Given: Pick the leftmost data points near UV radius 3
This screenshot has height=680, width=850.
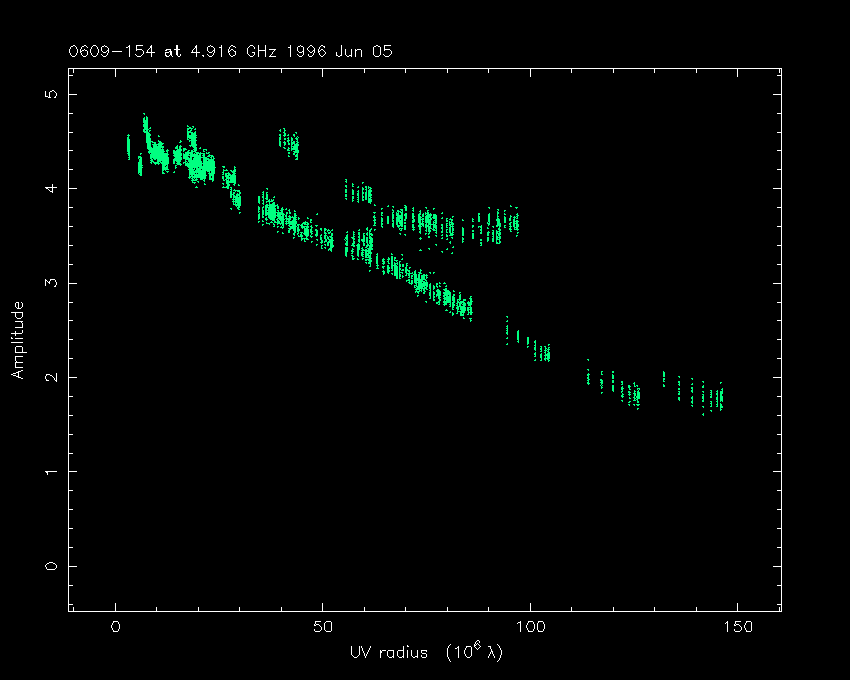Looking at the screenshot, I should tap(128, 146).
